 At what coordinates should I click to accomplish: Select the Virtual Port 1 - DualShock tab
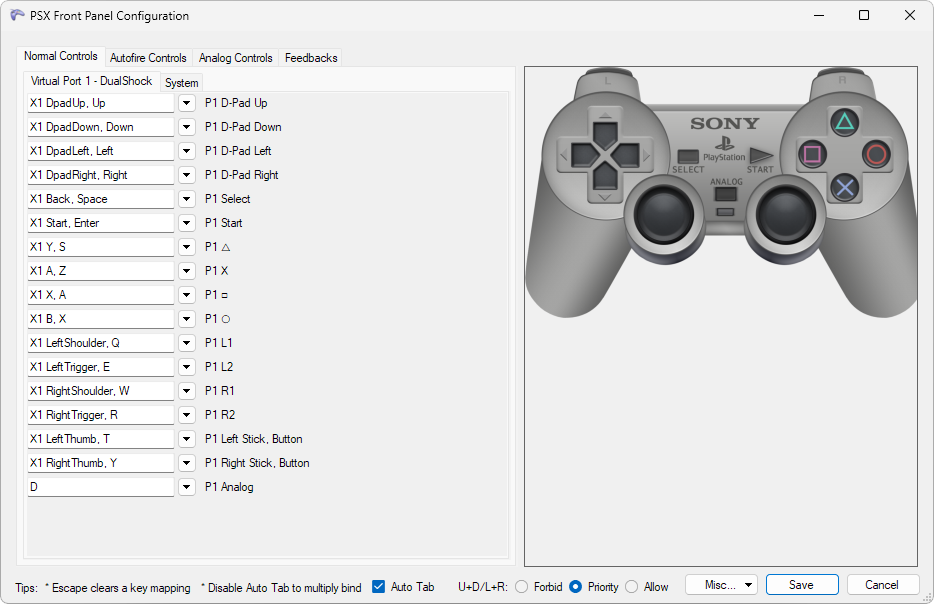(92, 81)
